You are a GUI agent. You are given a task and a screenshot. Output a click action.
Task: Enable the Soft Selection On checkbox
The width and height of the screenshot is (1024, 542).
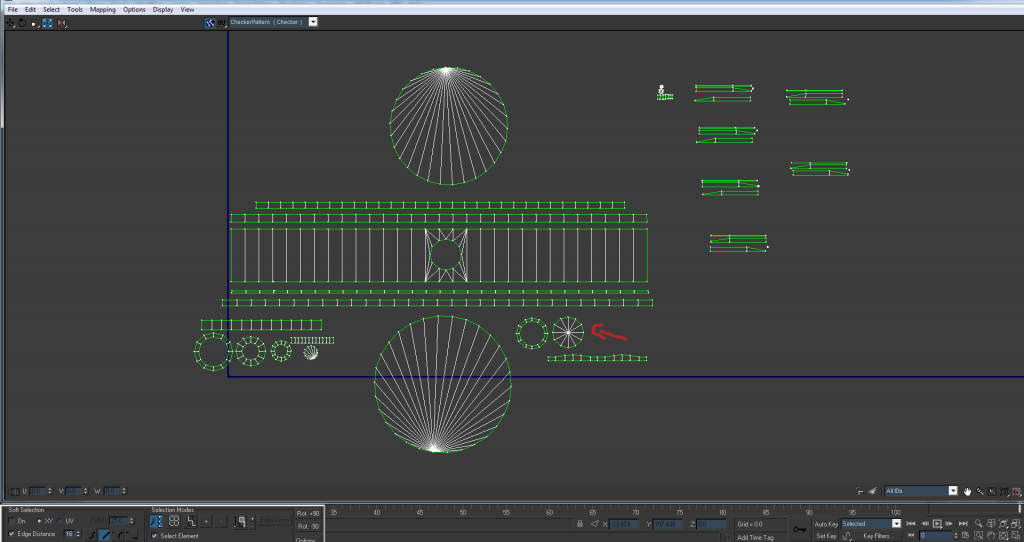pos(12,521)
